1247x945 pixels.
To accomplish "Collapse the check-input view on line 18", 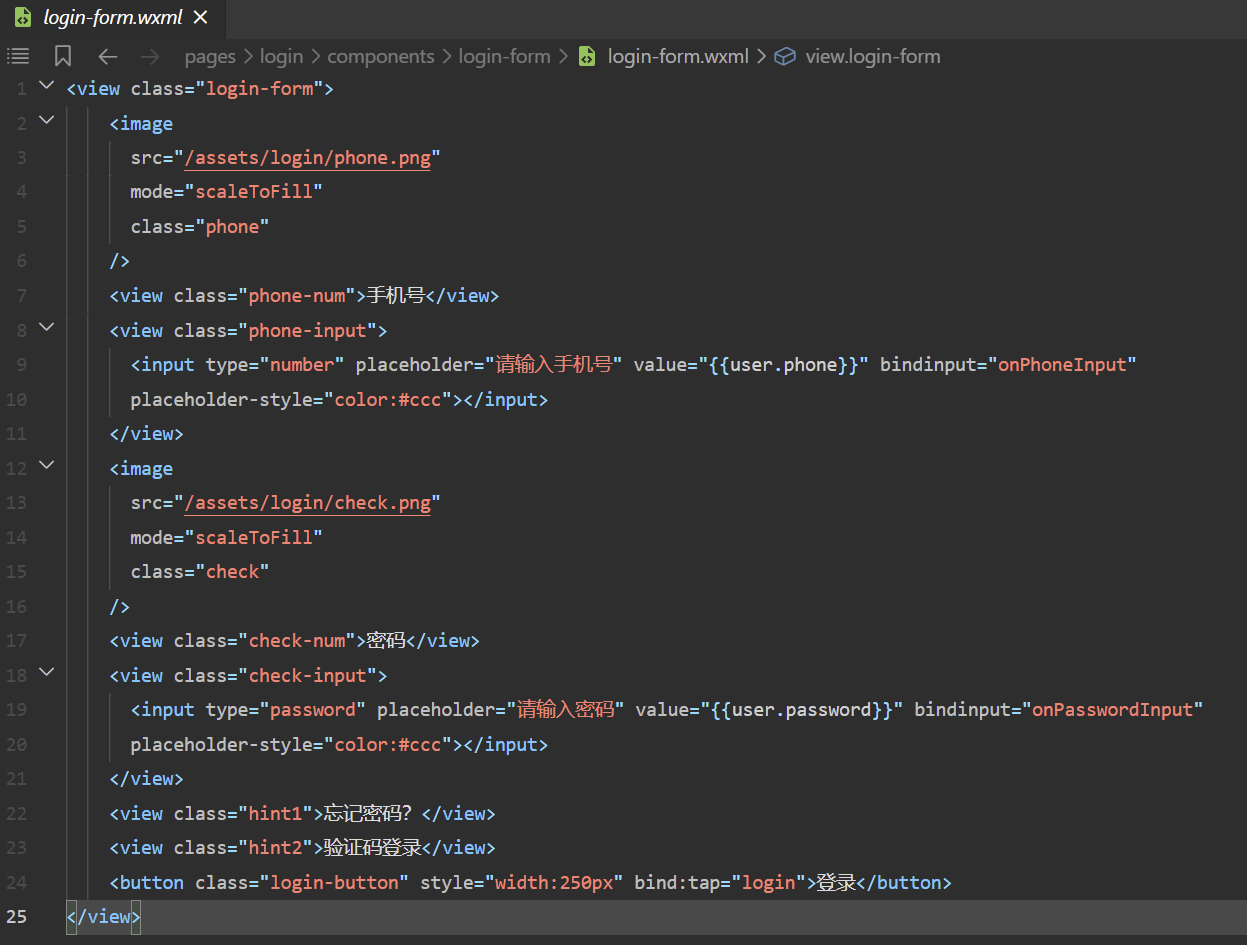I will [46, 672].
